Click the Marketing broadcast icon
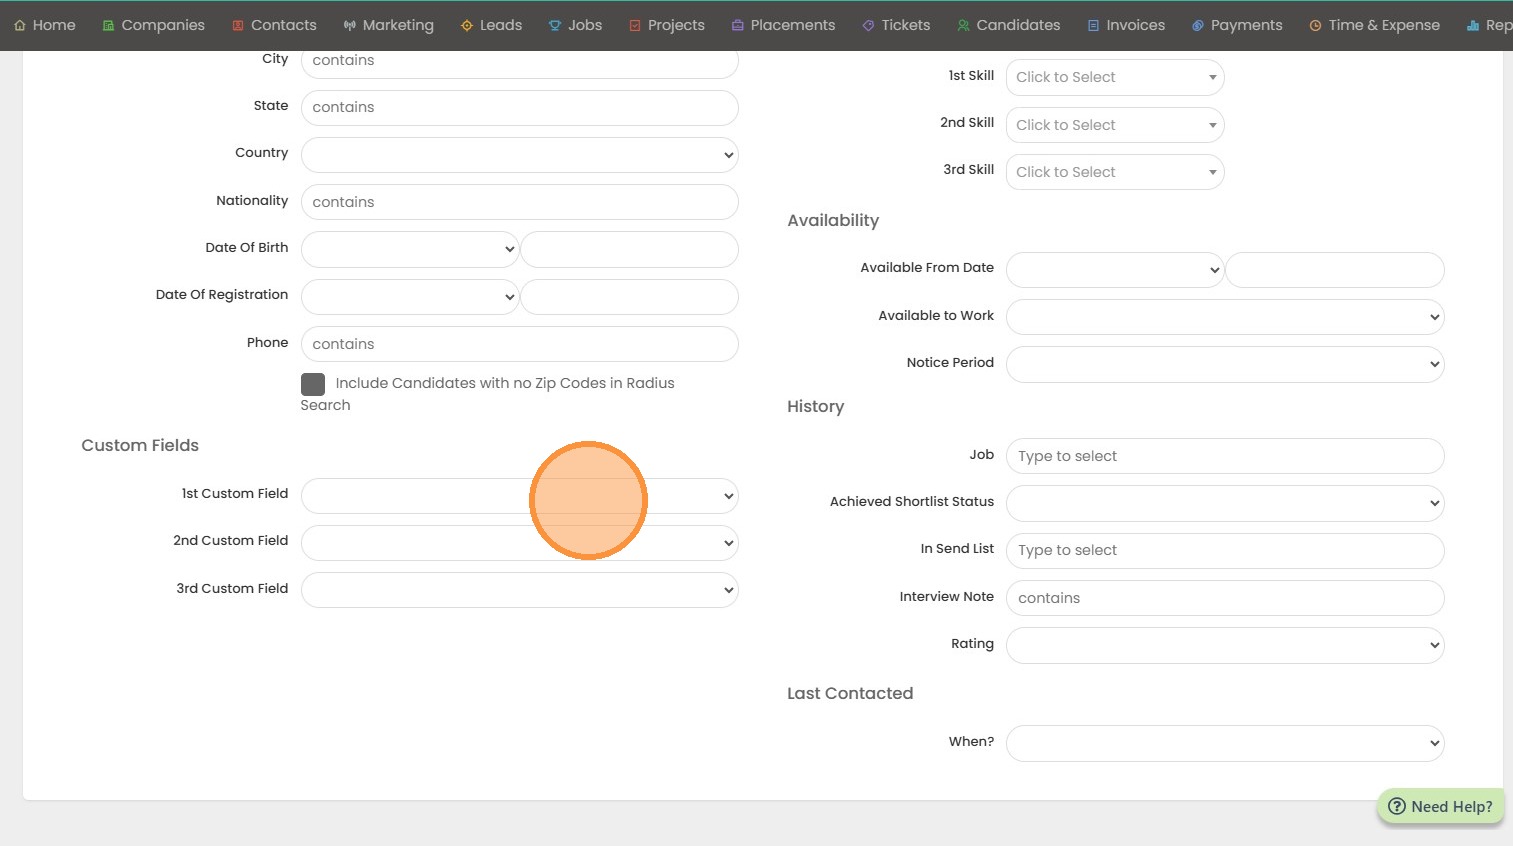The width and height of the screenshot is (1513, 846). click(349, 26)
